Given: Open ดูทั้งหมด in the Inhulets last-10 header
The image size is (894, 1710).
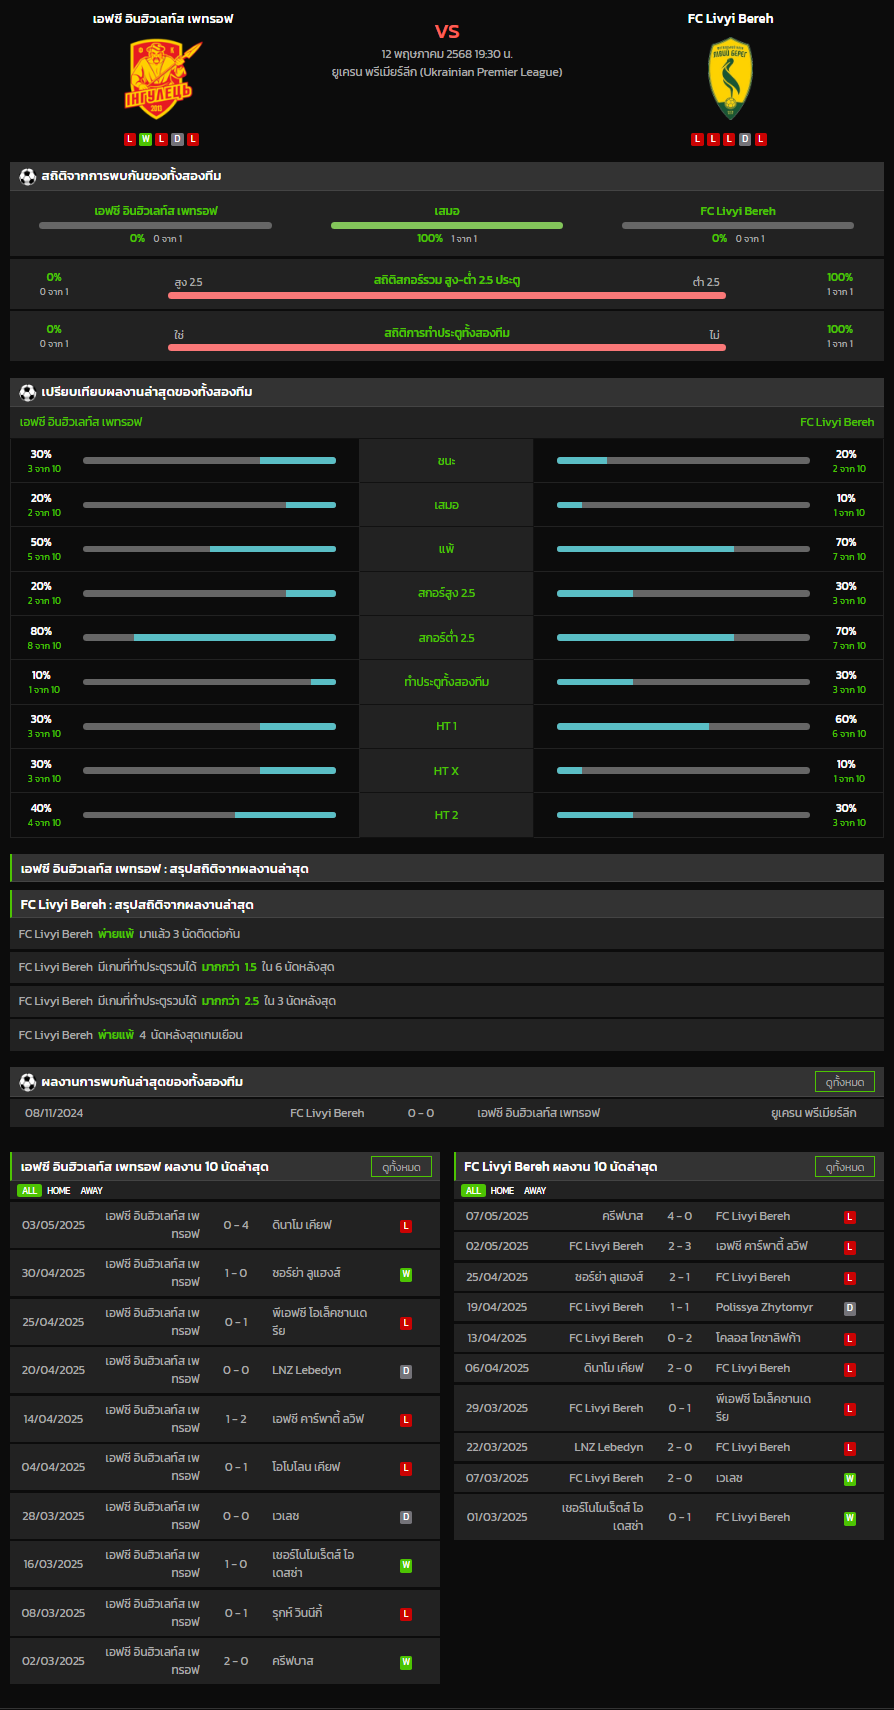Looking at the screenshot, I should pyautogui.click(x=401, y=1167).
